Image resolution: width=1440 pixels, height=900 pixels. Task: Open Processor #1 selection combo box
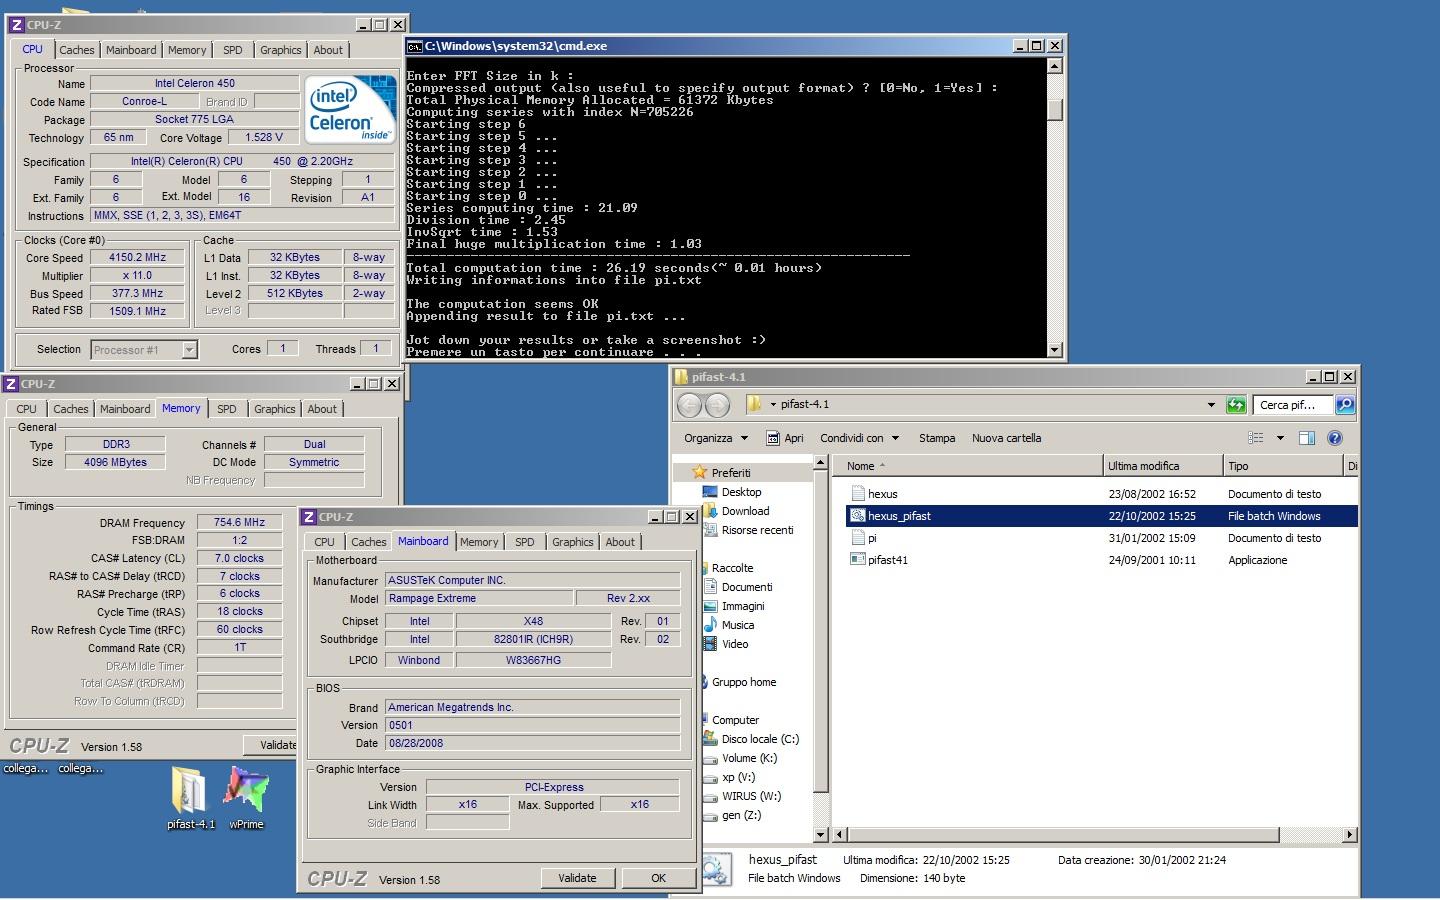pyautogui.click(x=144, y=349)
